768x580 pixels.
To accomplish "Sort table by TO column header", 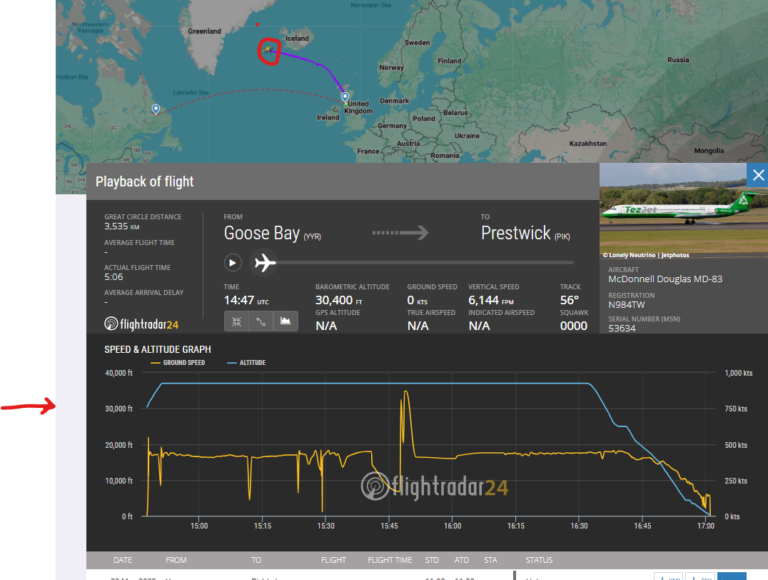I will point(256,560).
